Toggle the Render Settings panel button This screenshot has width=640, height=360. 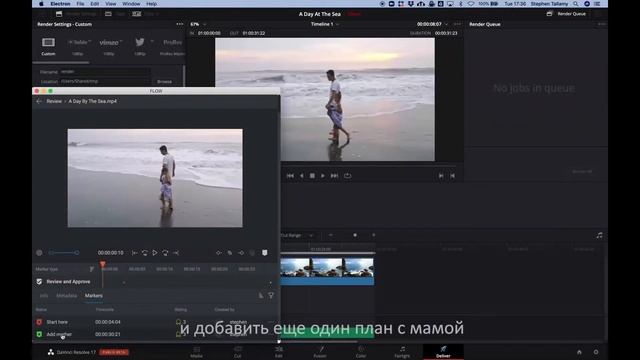76,14
